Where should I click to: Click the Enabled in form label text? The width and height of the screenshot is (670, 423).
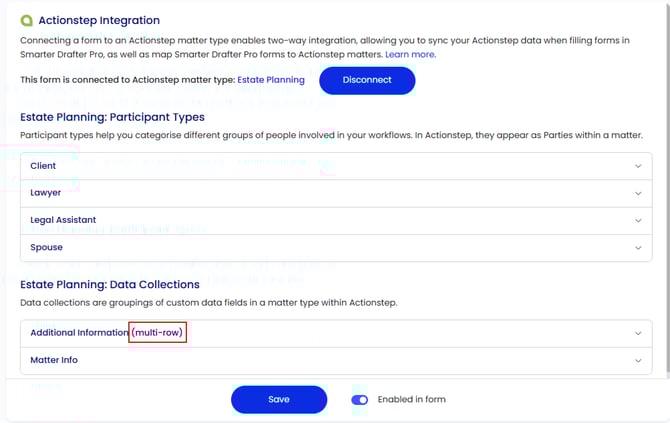pyautogui.click(x=411, y=399)
